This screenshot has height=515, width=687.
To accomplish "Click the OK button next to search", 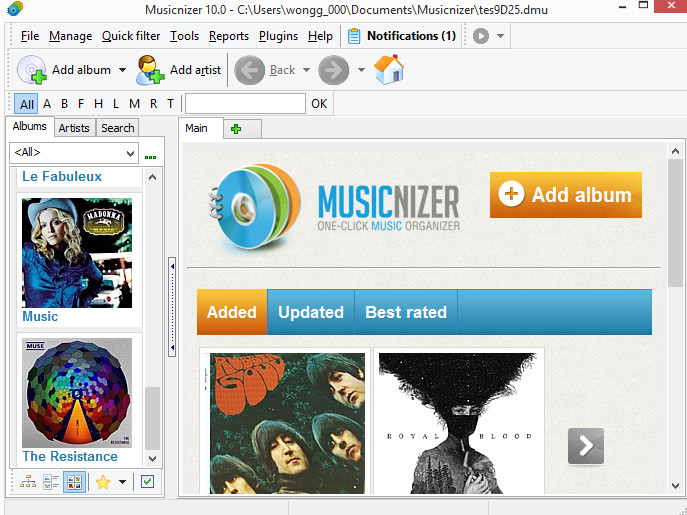I will [319, 104].
